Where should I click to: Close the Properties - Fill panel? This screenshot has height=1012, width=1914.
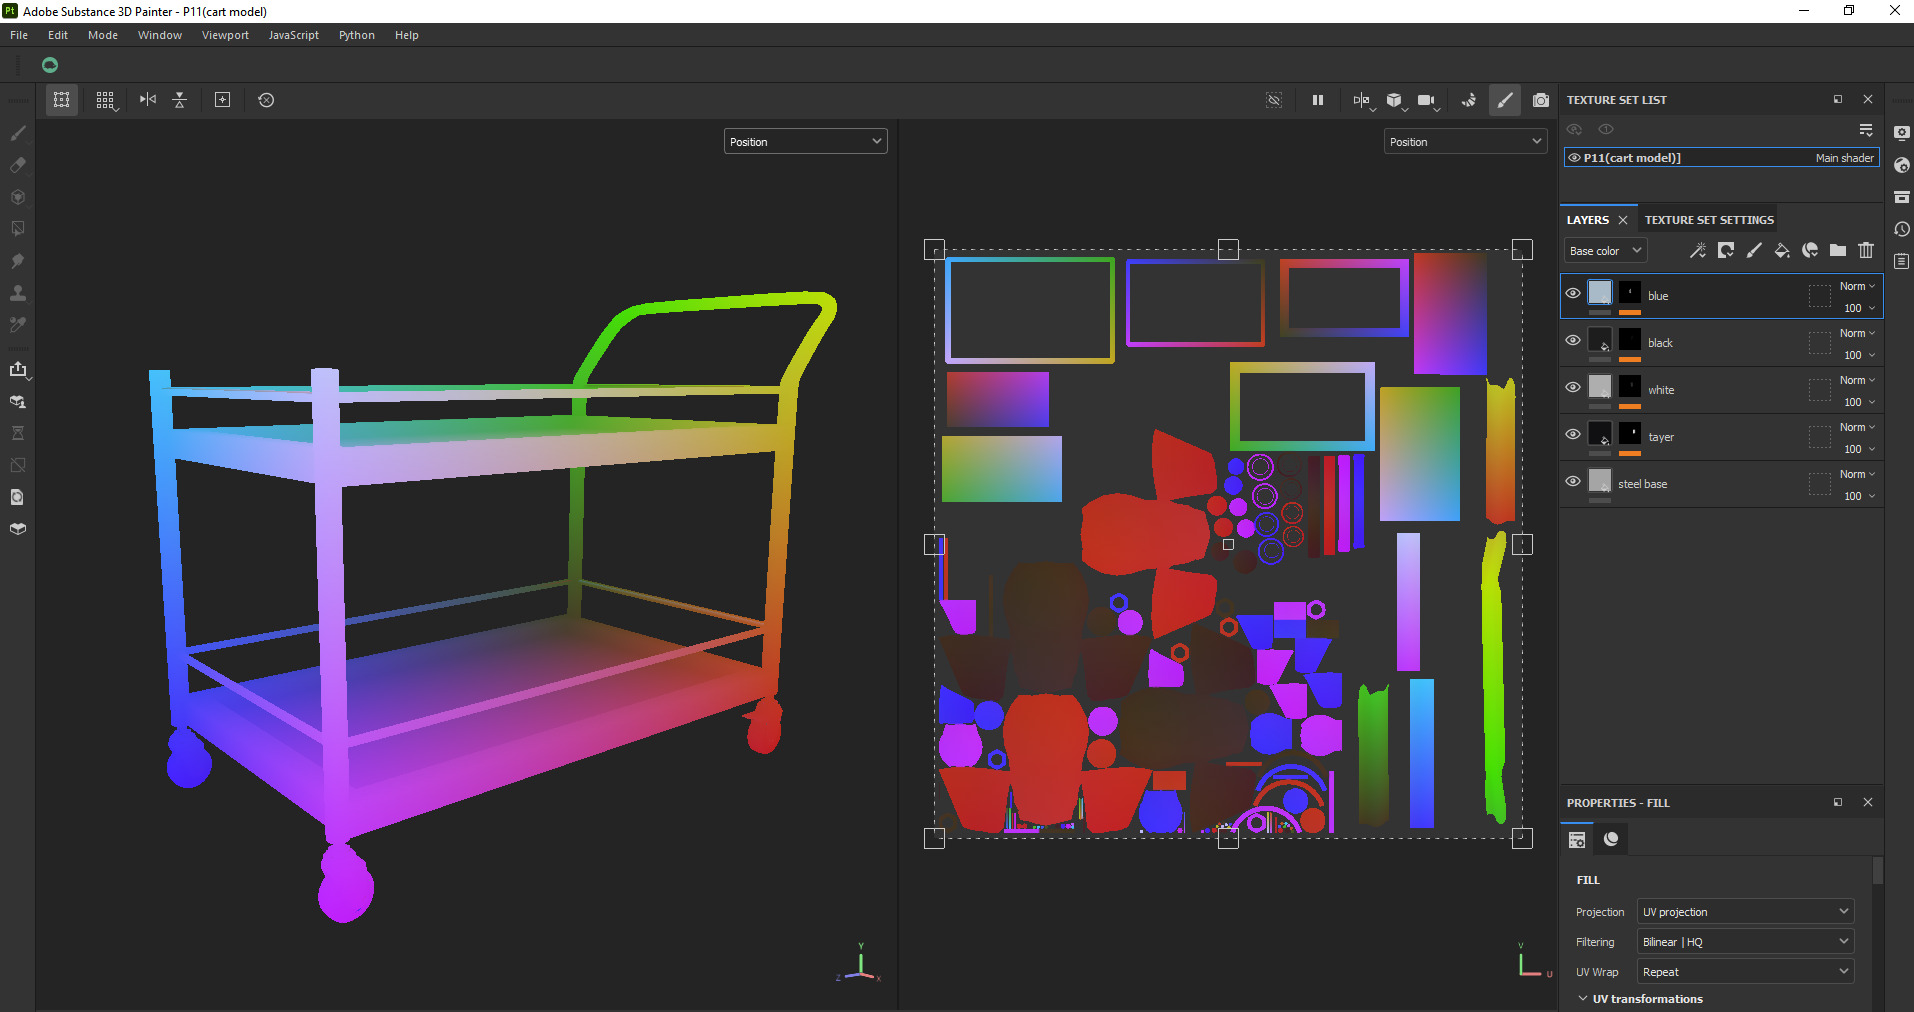(x=1868, y=803)
